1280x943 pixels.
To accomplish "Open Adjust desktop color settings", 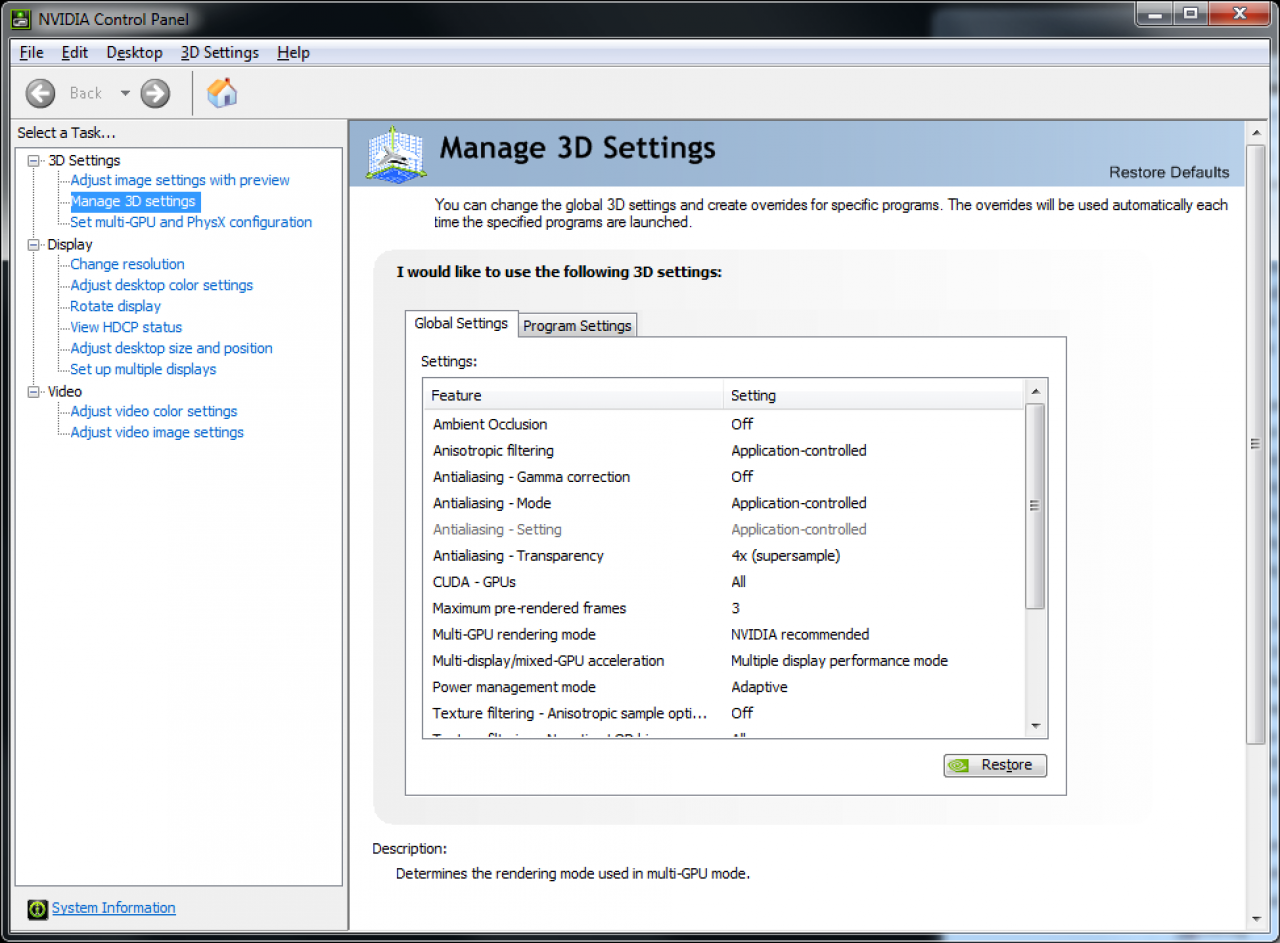I will tap(161, 285).
